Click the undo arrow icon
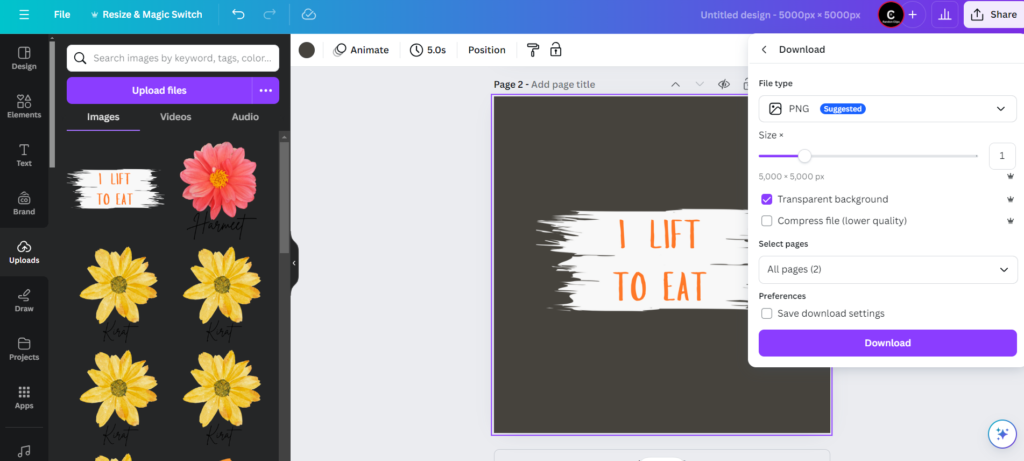This screenshot has width=1024, height=461. (x=238, y=15)
